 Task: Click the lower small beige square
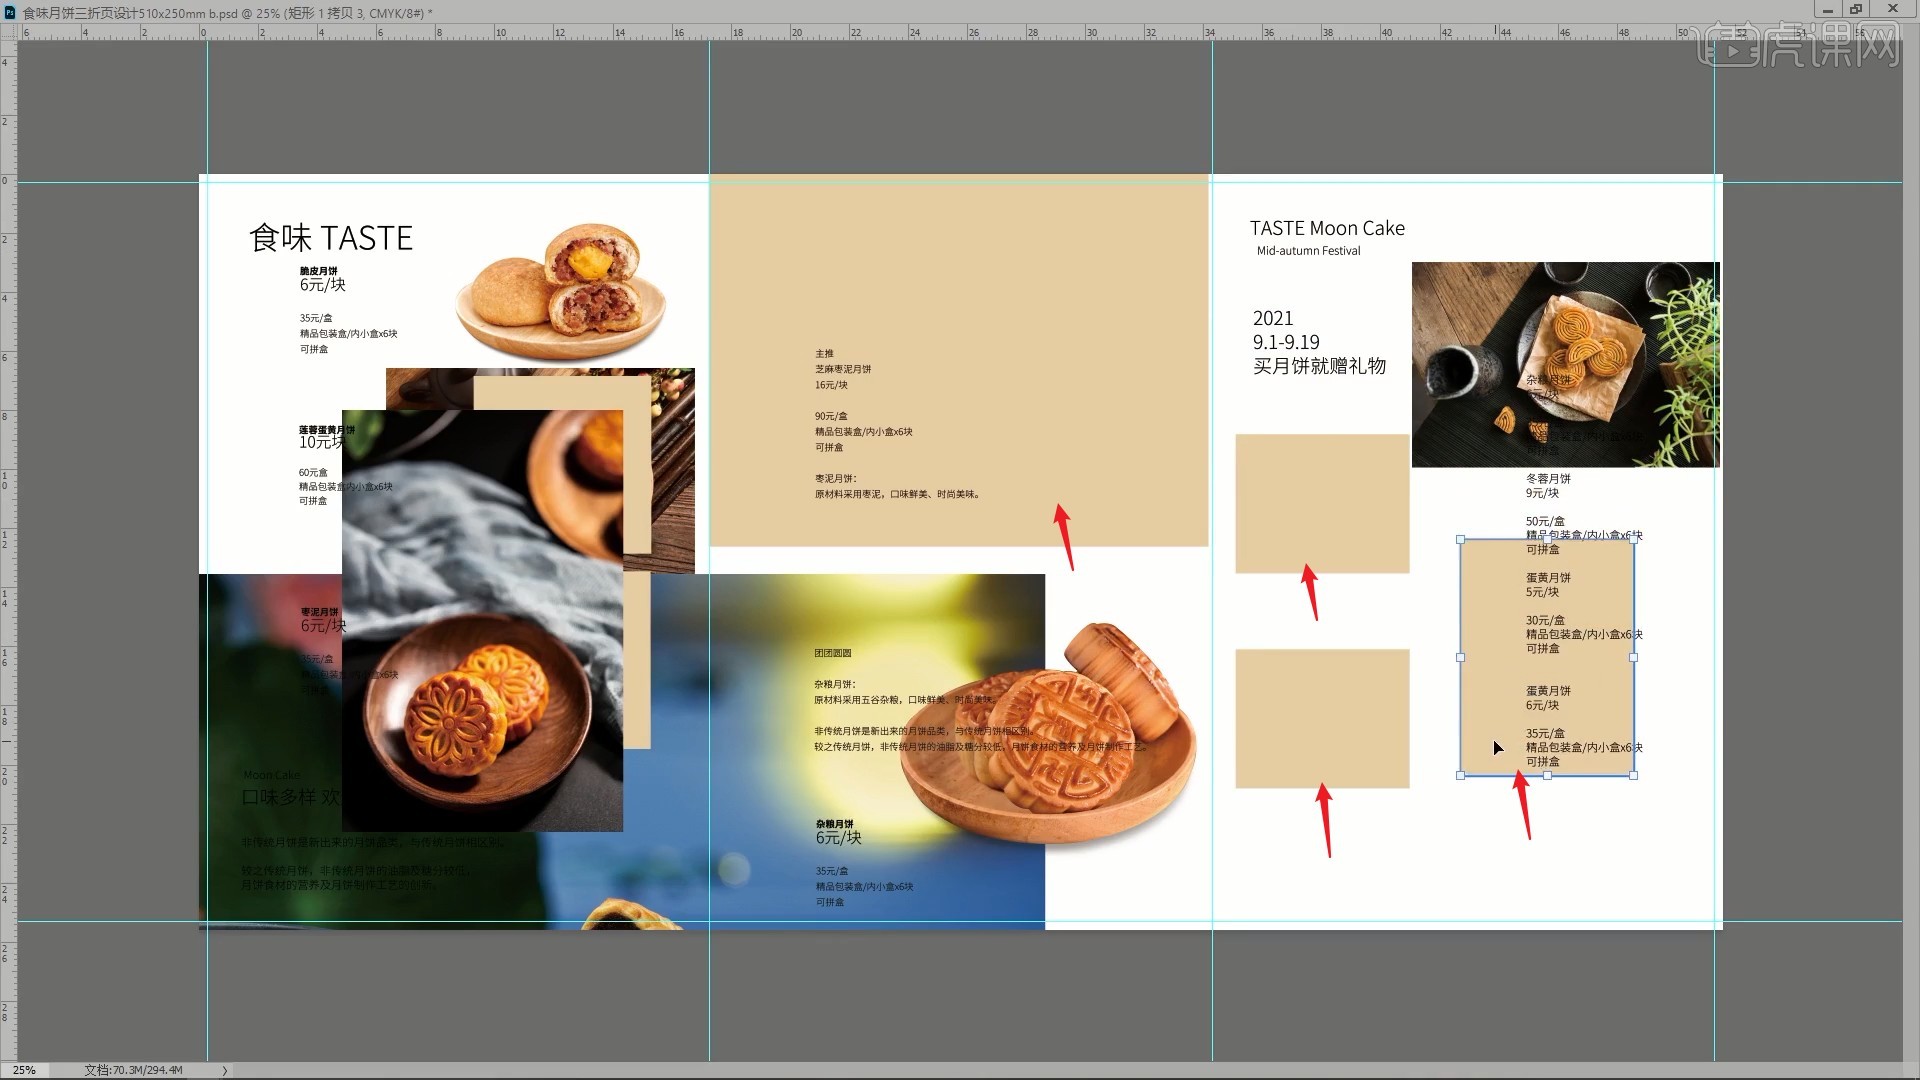point(1322,718)
